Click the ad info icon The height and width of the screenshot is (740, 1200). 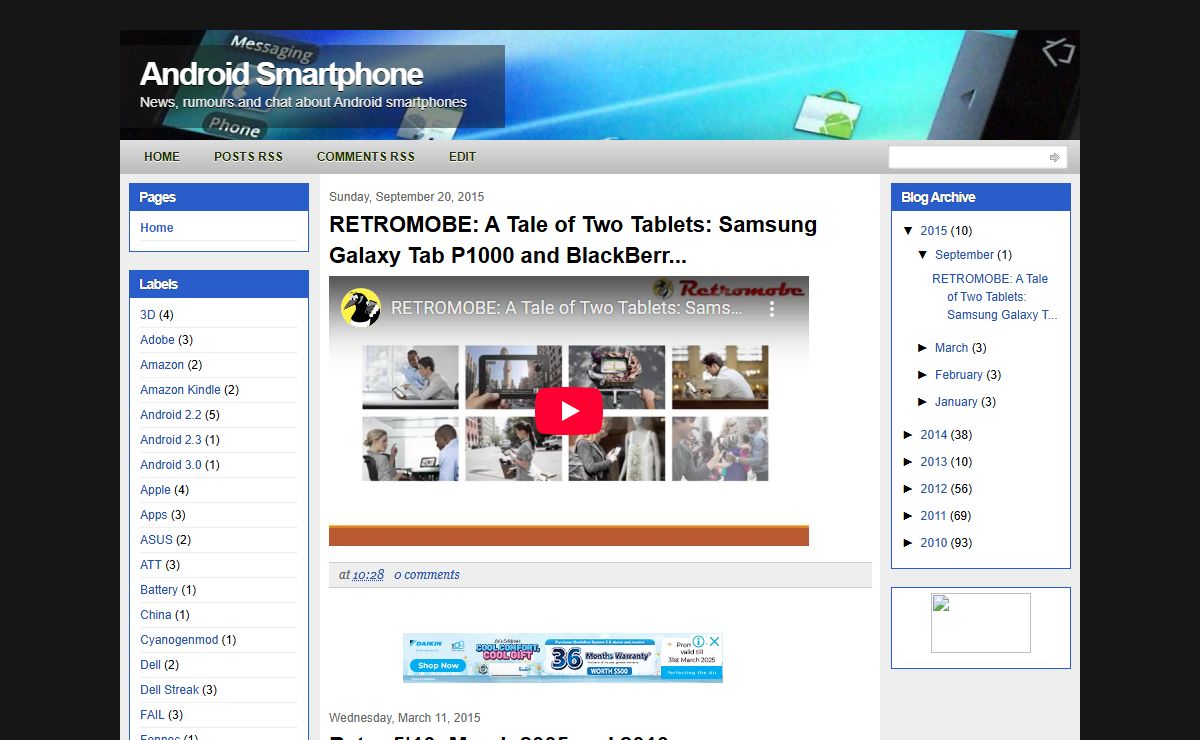699,642
